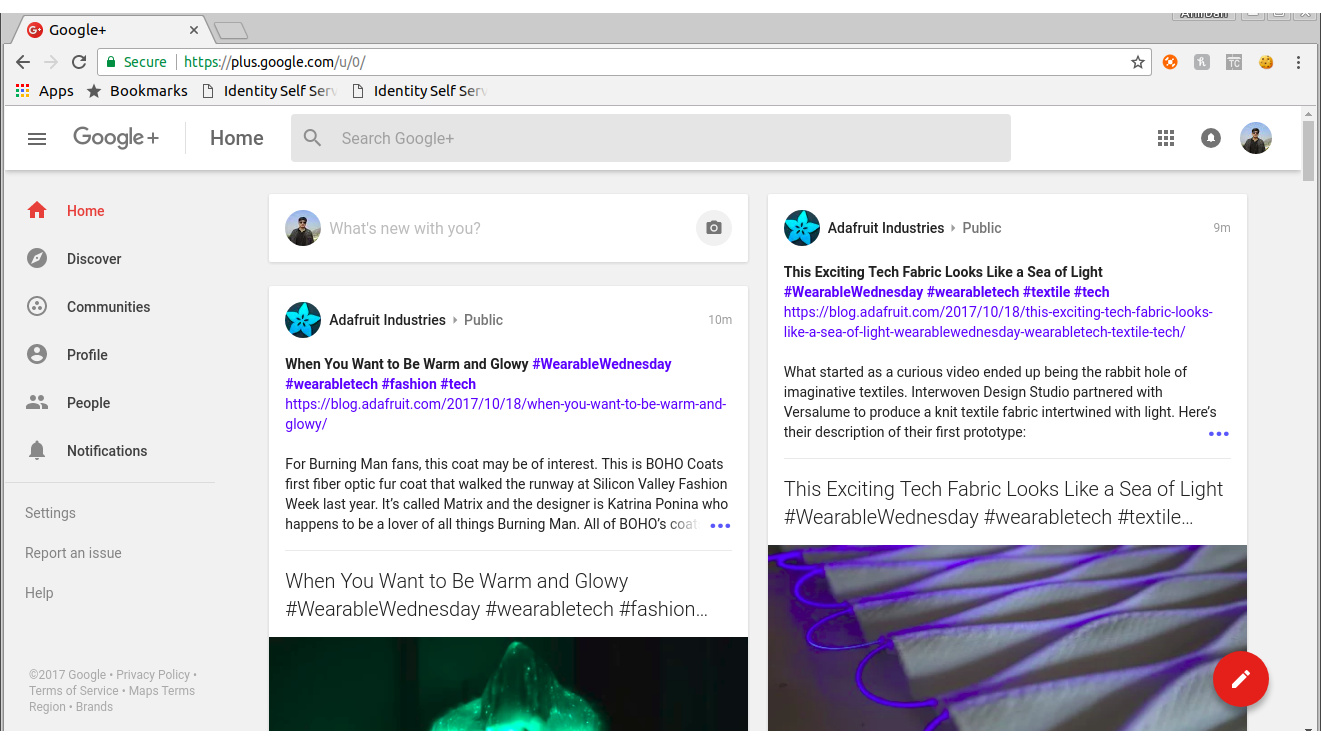Click the red compose pencil button

(1241, 680)
